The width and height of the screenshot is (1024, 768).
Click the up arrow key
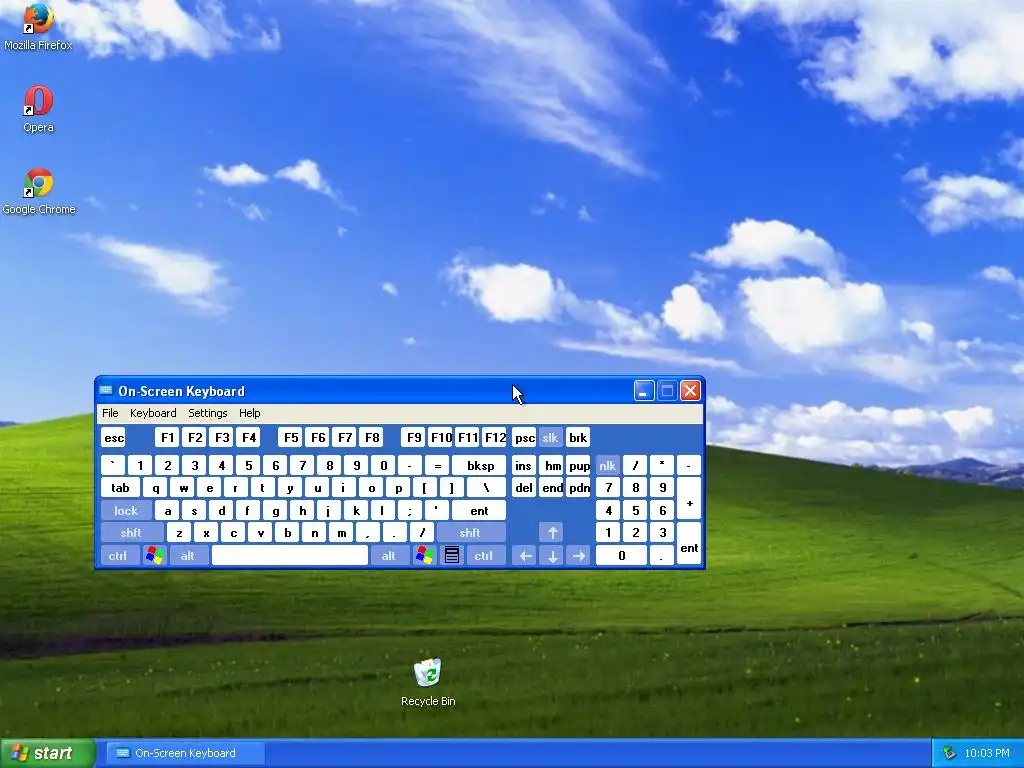(552, 533)
